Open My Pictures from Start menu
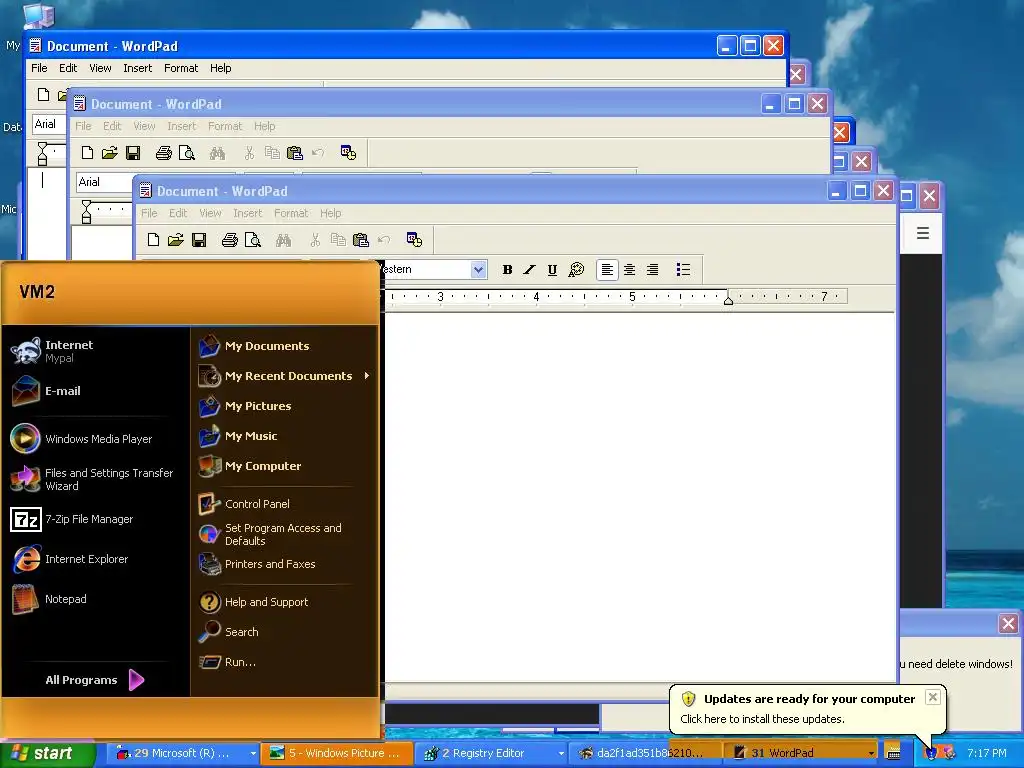 (x=285, y=406)
